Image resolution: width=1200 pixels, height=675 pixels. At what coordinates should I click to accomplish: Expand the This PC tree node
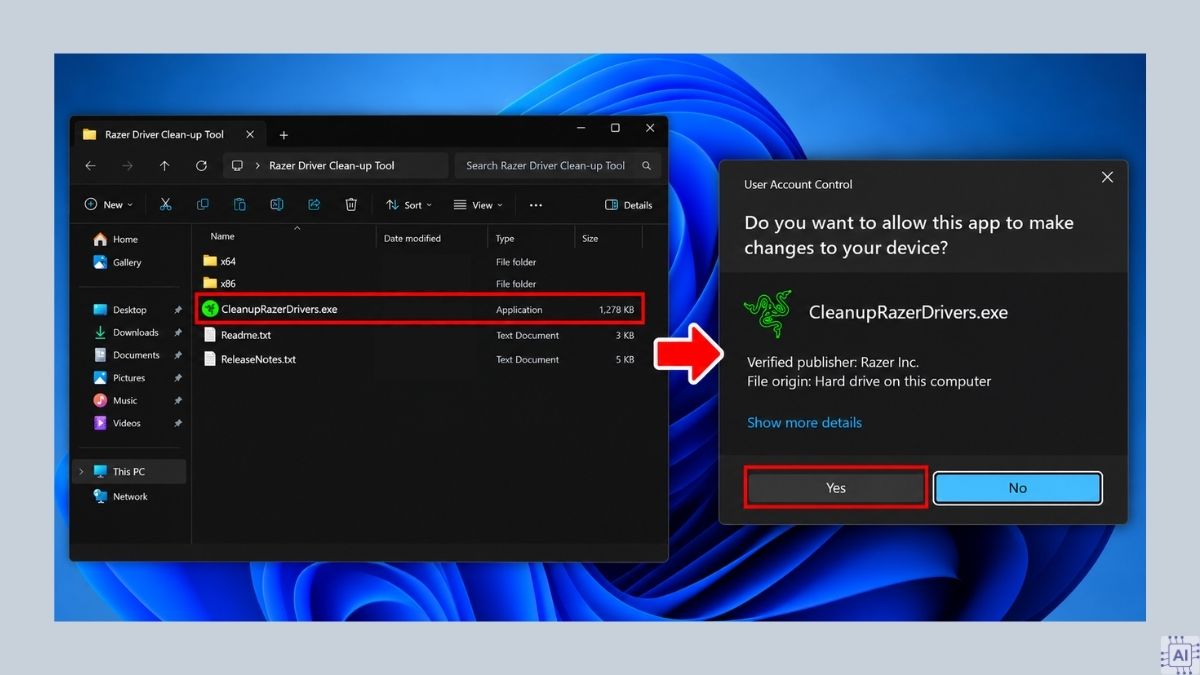click(x=81, y=472)
